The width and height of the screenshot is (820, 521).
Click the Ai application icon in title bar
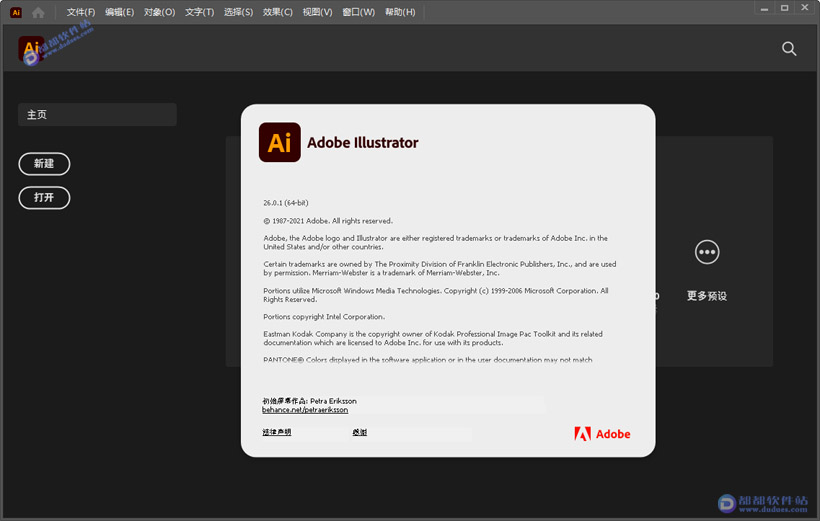(16, 12)
